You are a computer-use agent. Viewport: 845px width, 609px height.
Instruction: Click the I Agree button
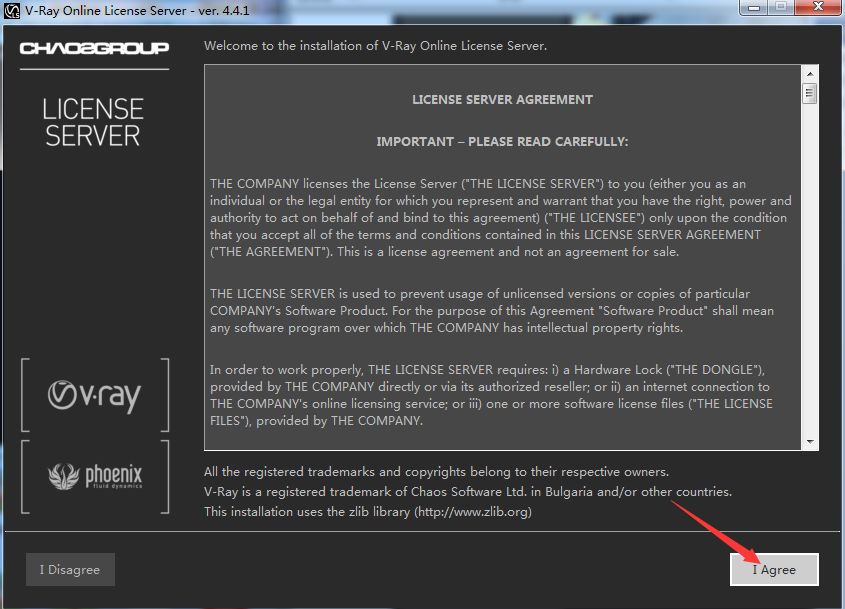(x=774, y=569)
